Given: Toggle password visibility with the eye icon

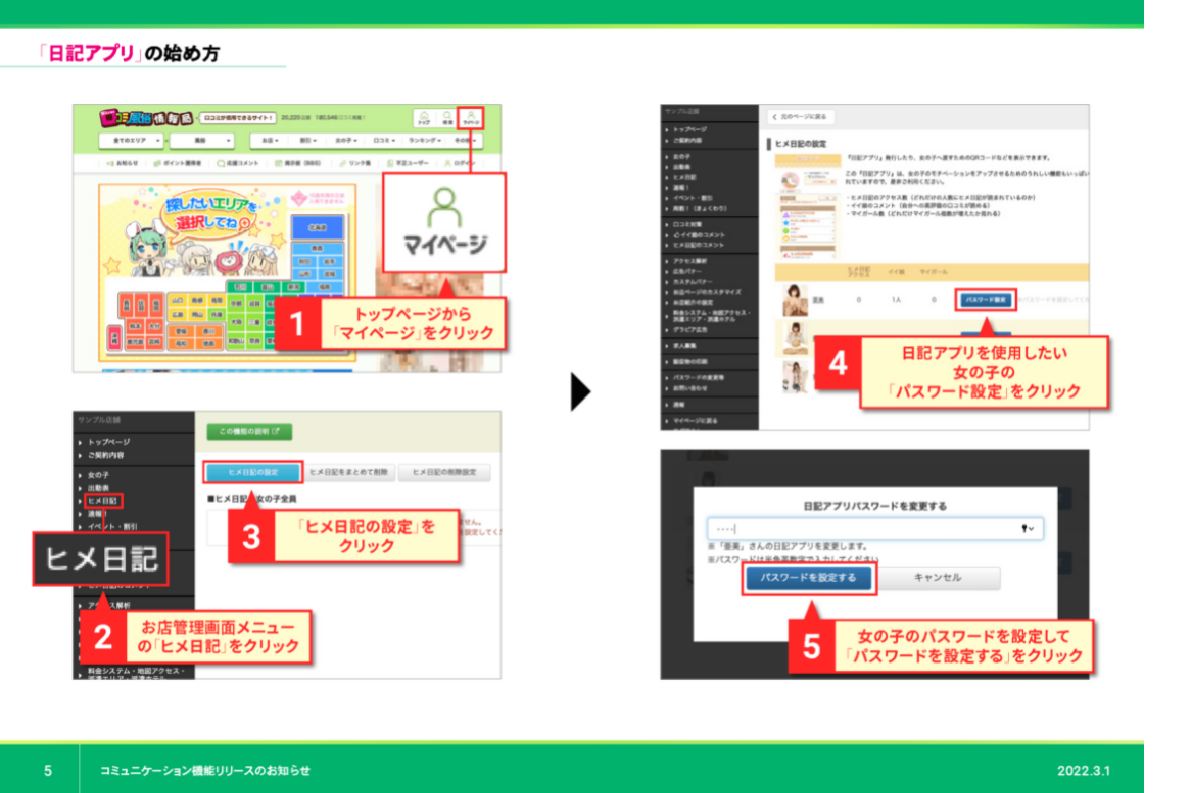Looking at the screenshot, I should 1024,529.
